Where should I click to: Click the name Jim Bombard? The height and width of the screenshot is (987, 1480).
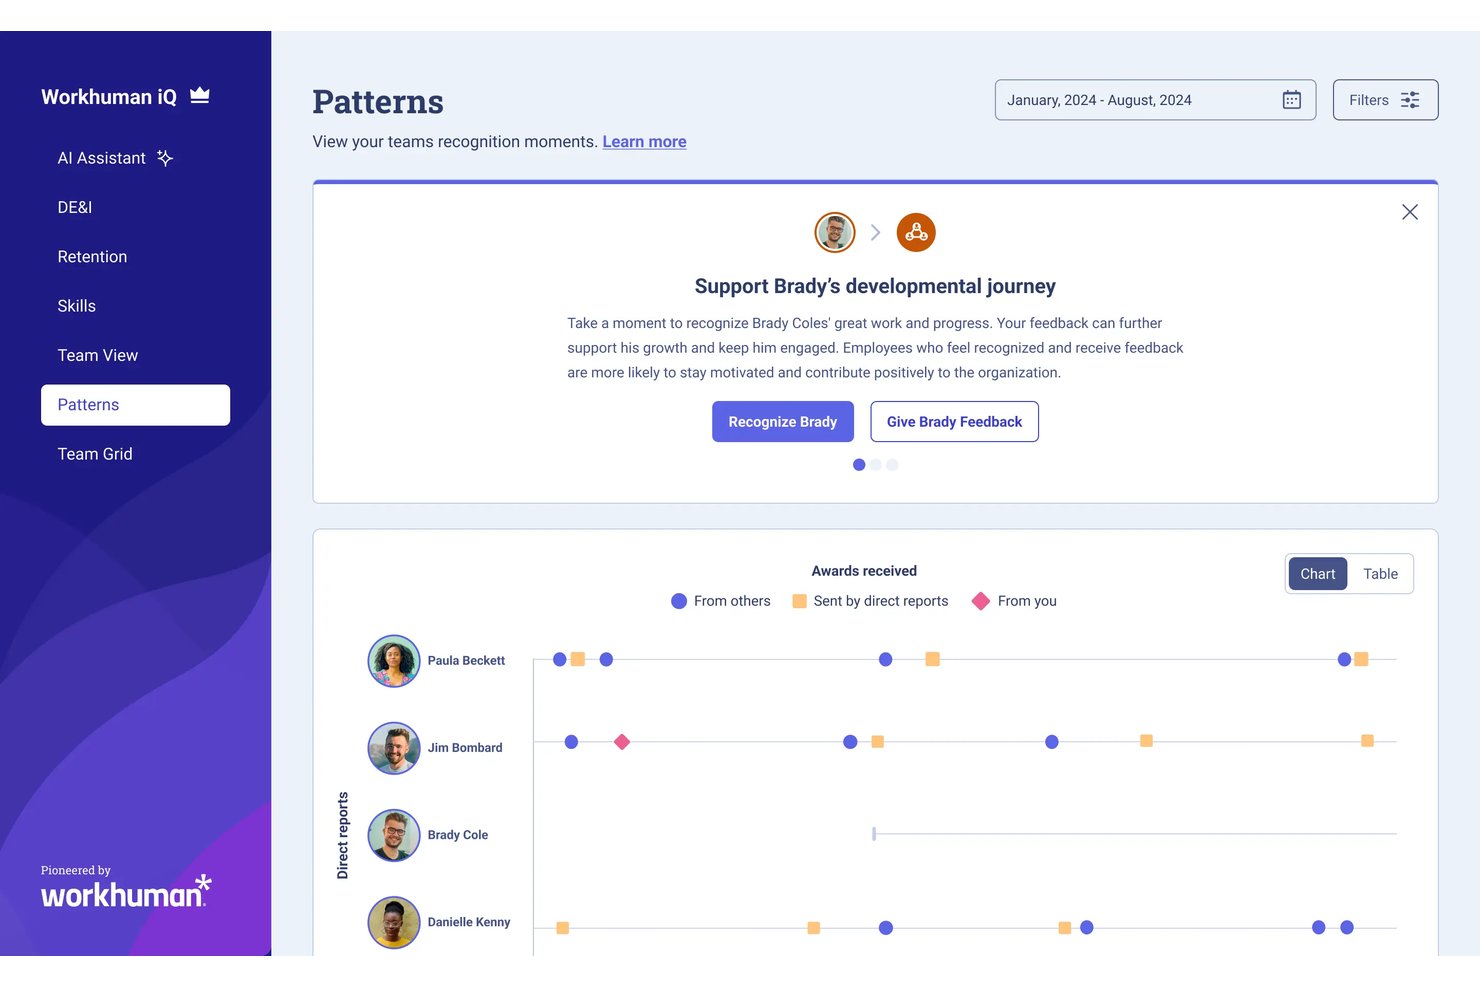click(465, 748)
